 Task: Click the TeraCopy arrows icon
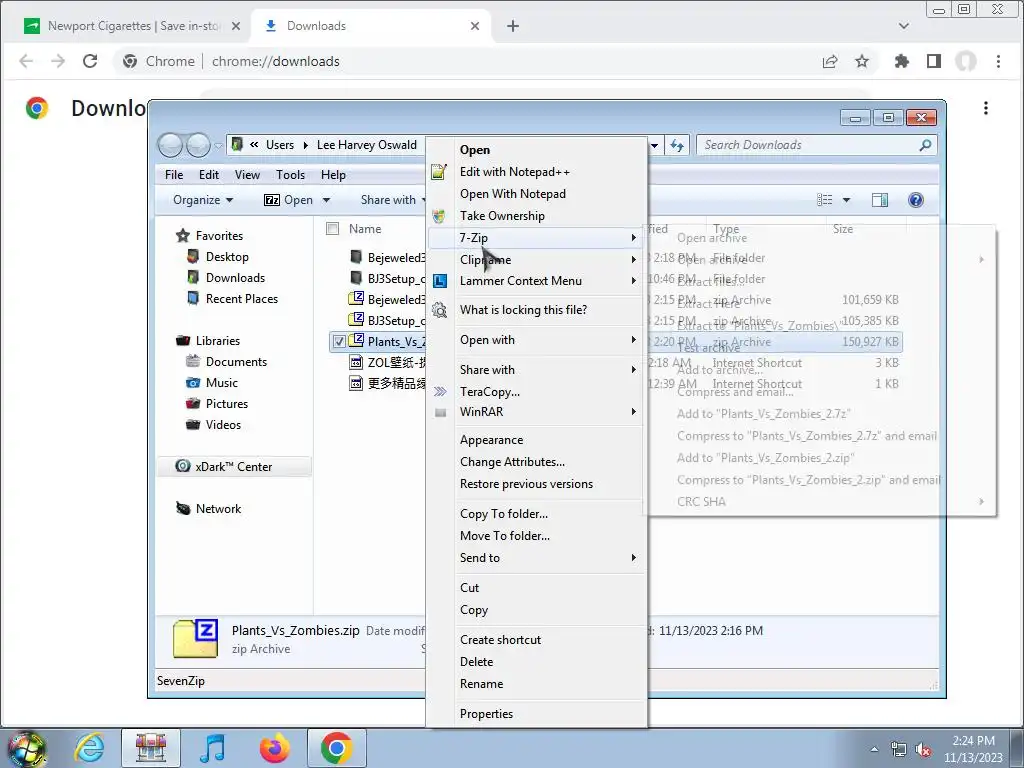(x=440, y=392)
